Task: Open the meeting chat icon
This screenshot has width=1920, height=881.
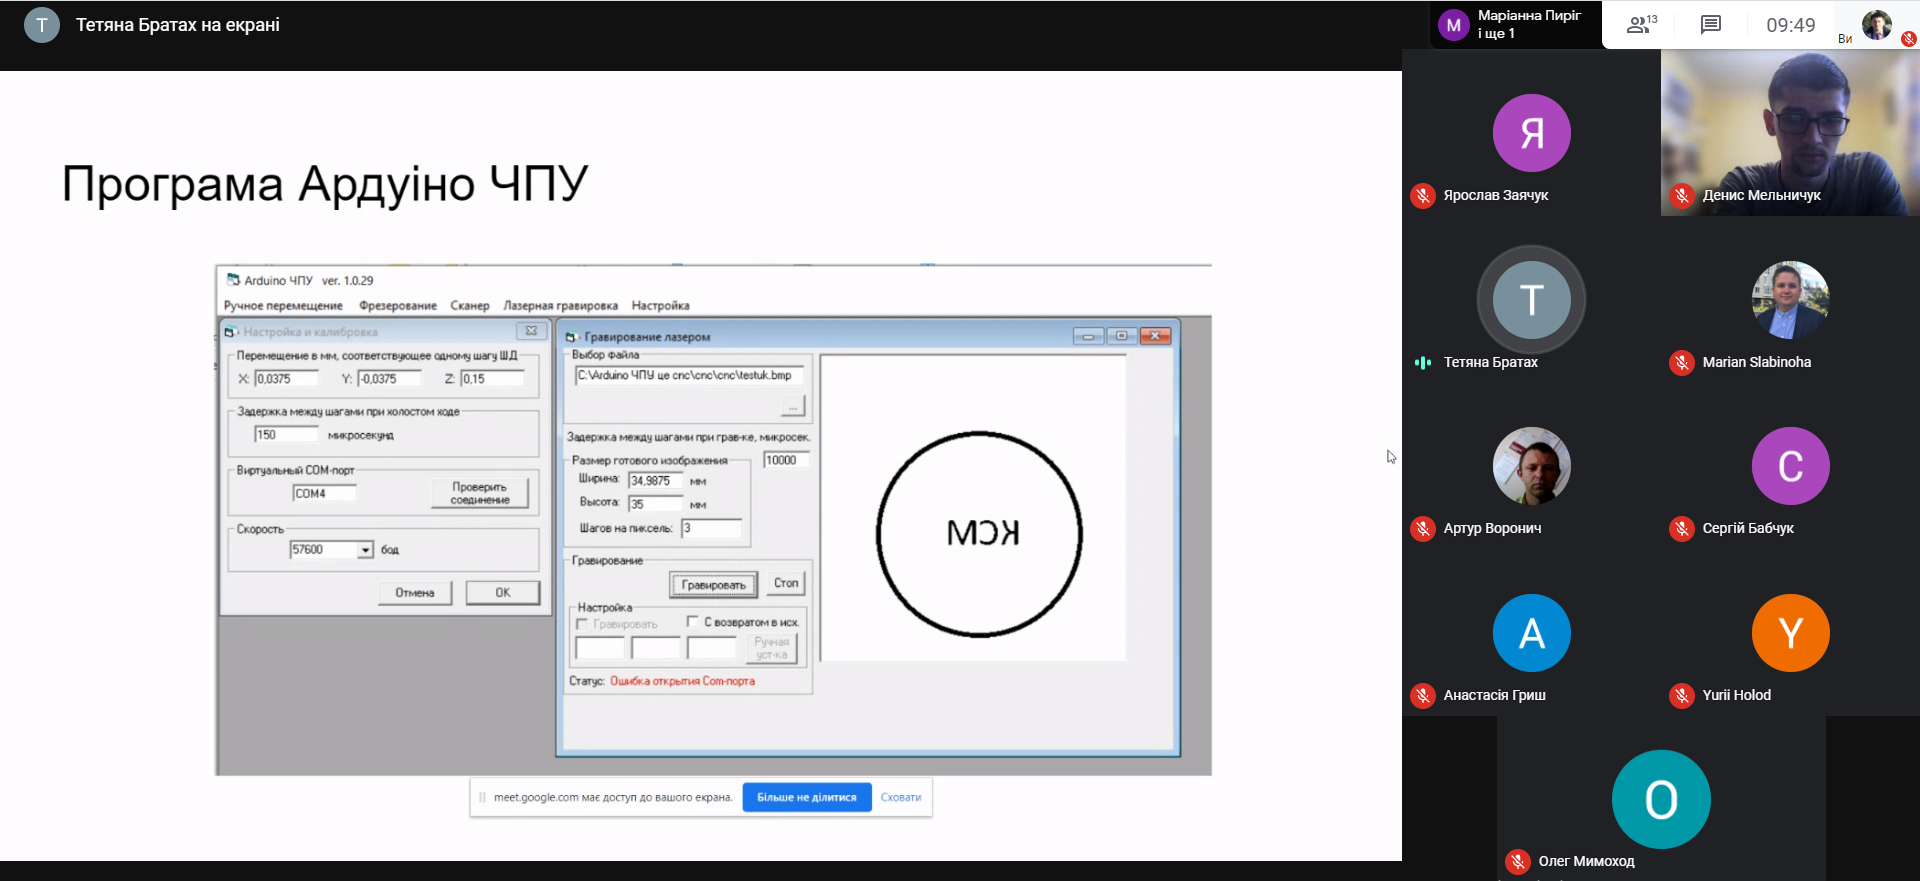Action: (x=1710, y=25)
